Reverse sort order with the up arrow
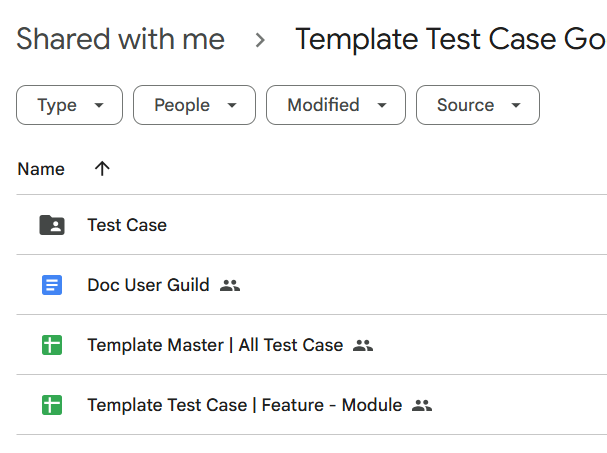Screen dimensions: 607x453 102,168
